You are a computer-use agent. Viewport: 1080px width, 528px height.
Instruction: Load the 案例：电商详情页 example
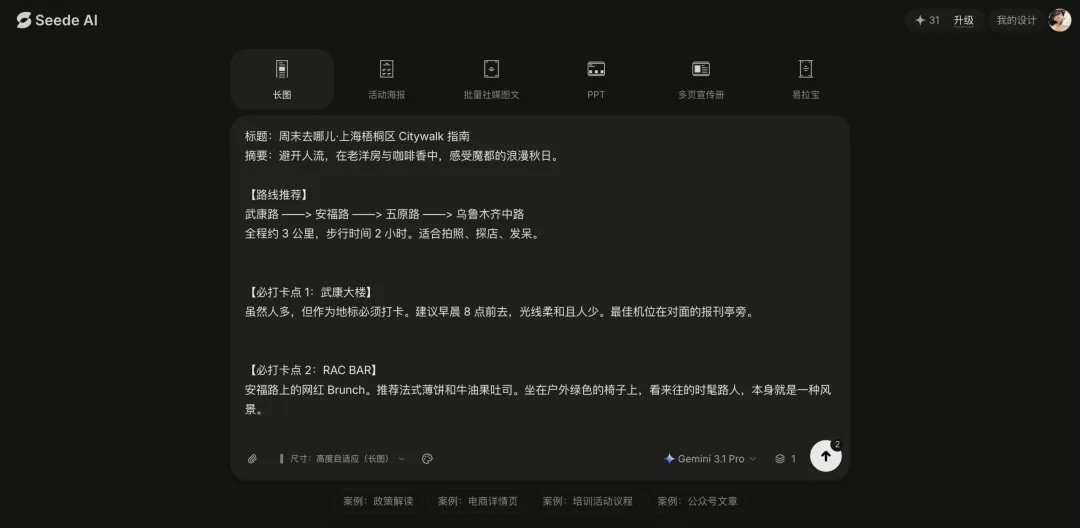point(478,501)
